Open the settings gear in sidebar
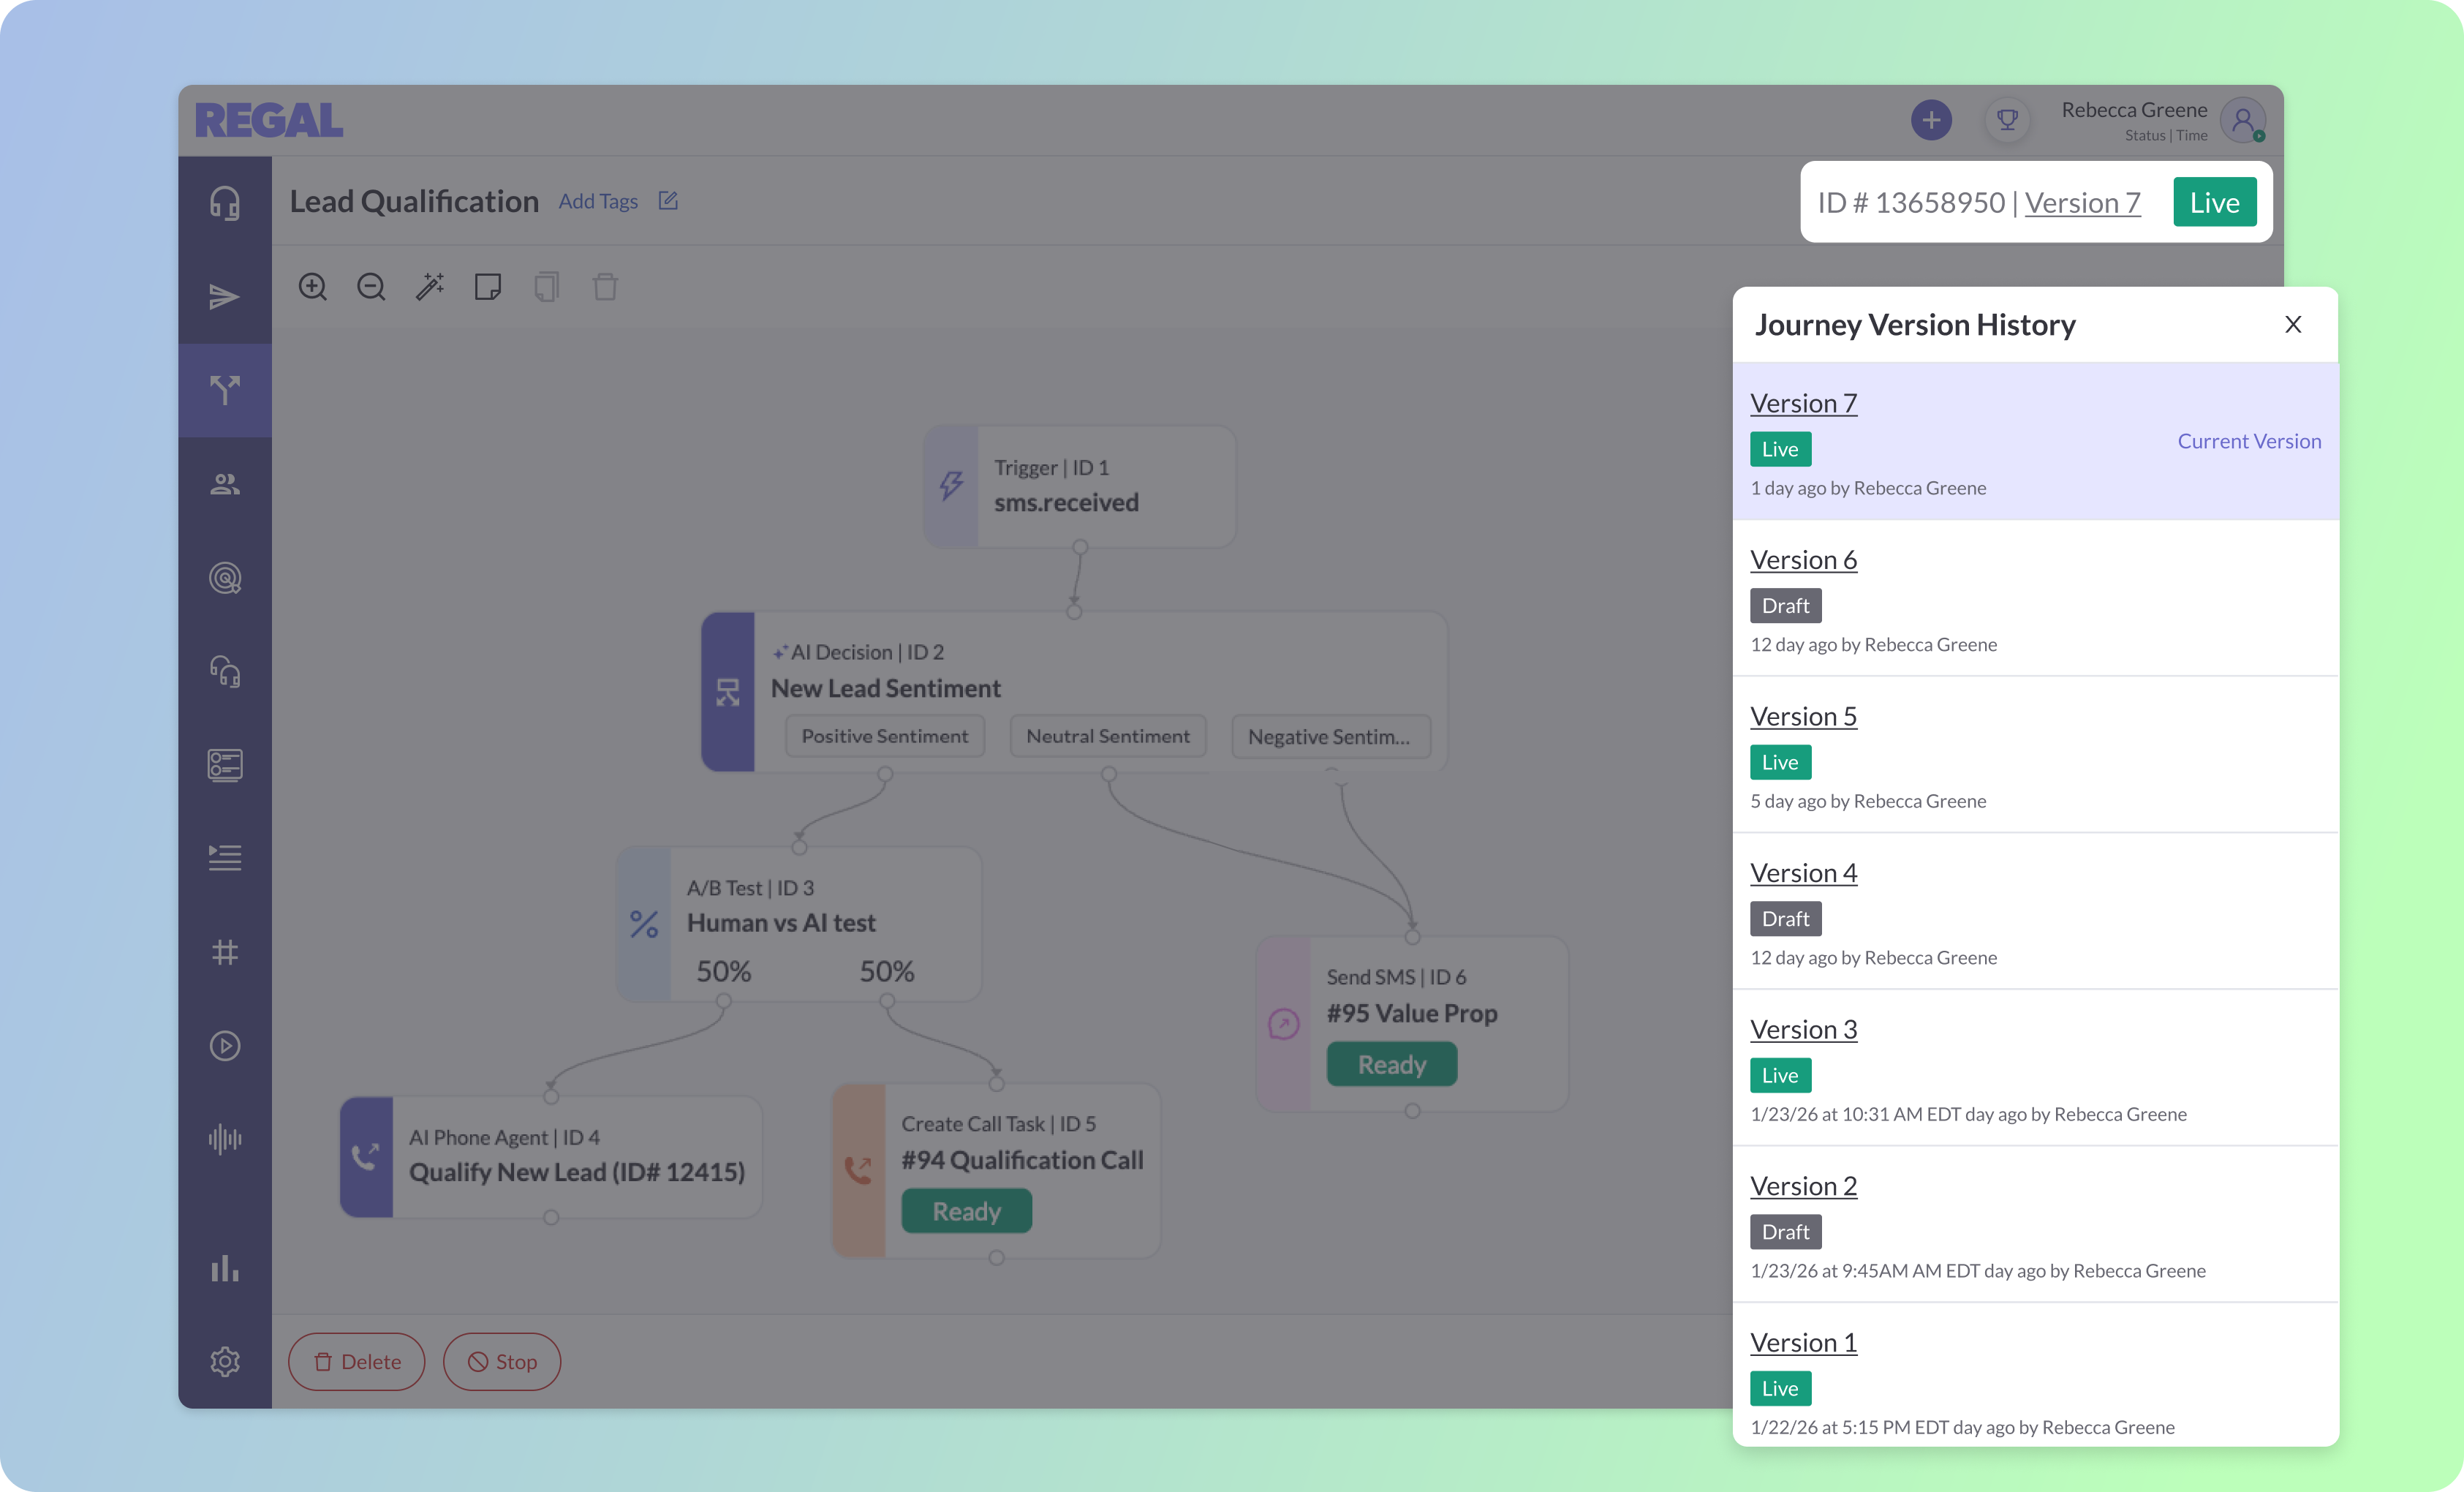 (225, 1361)
